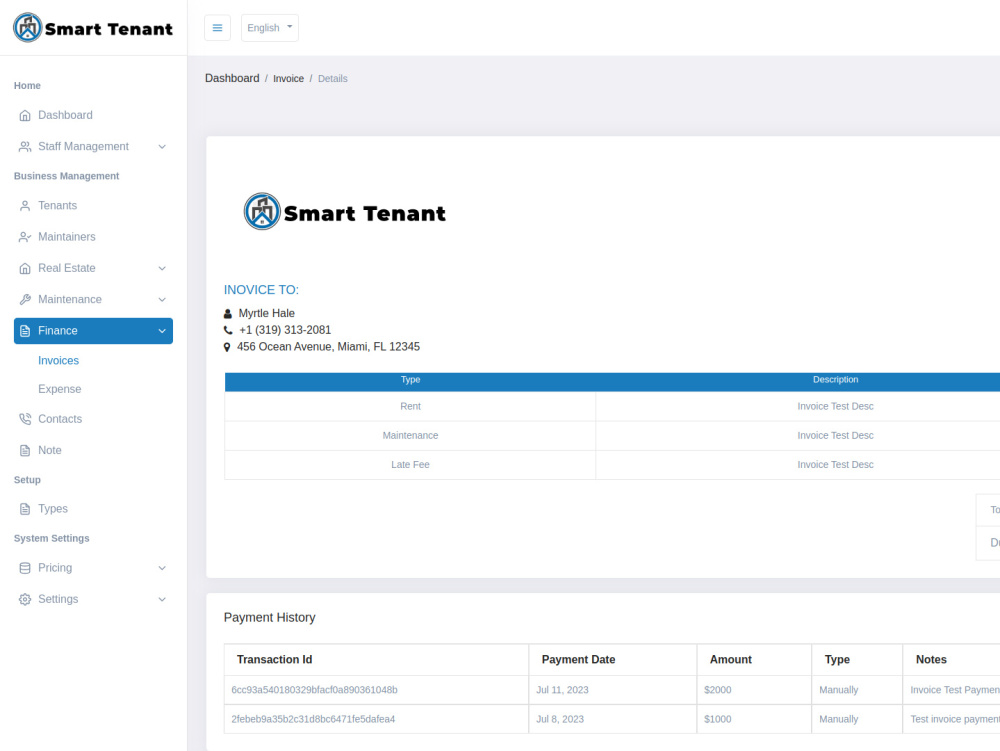1000x751 pixels.
Task: Click payment date Jul 8, 2023
Action: [560, 720]
